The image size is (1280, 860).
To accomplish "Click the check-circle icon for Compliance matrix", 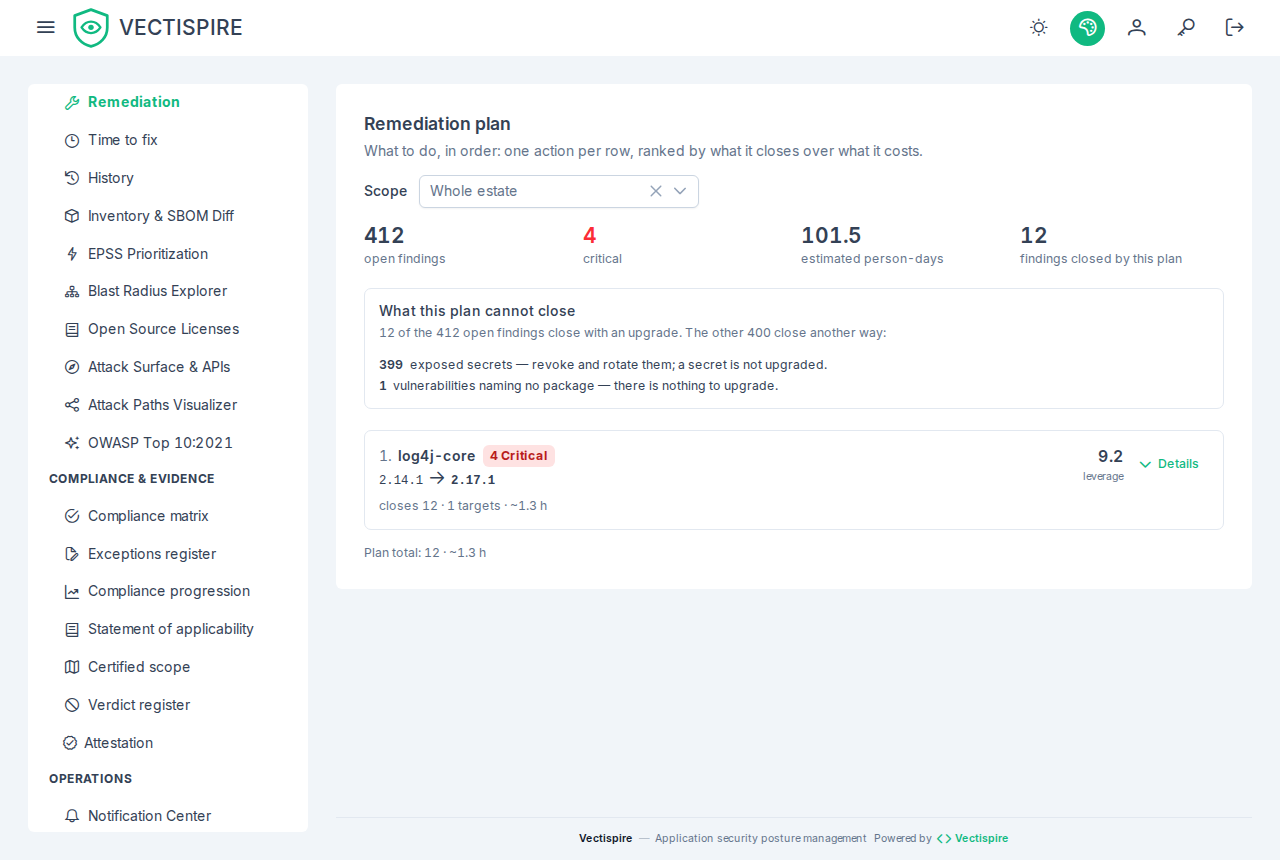I will 72,516.
